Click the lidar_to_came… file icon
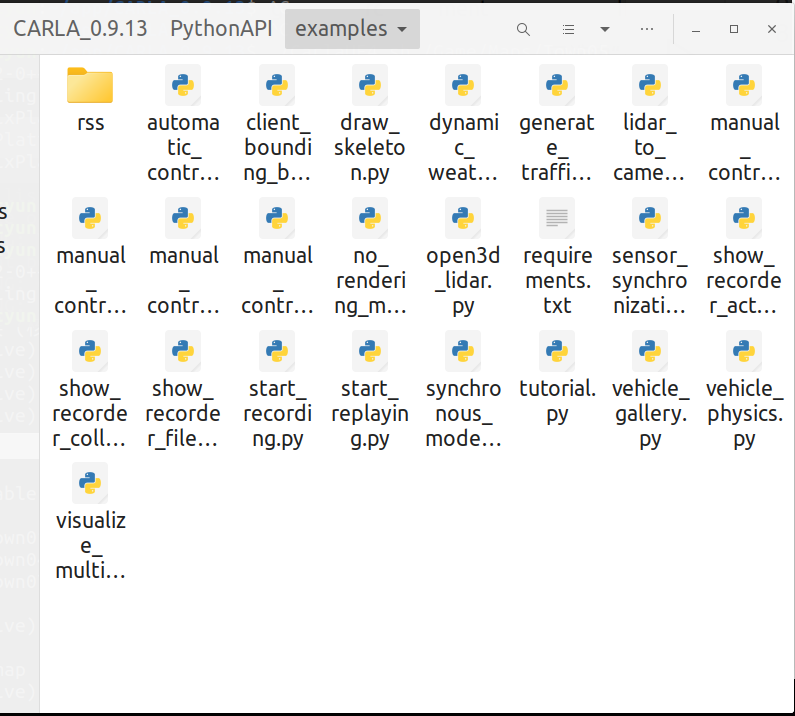This screenshot has width=795, height=716. [650, 85]
